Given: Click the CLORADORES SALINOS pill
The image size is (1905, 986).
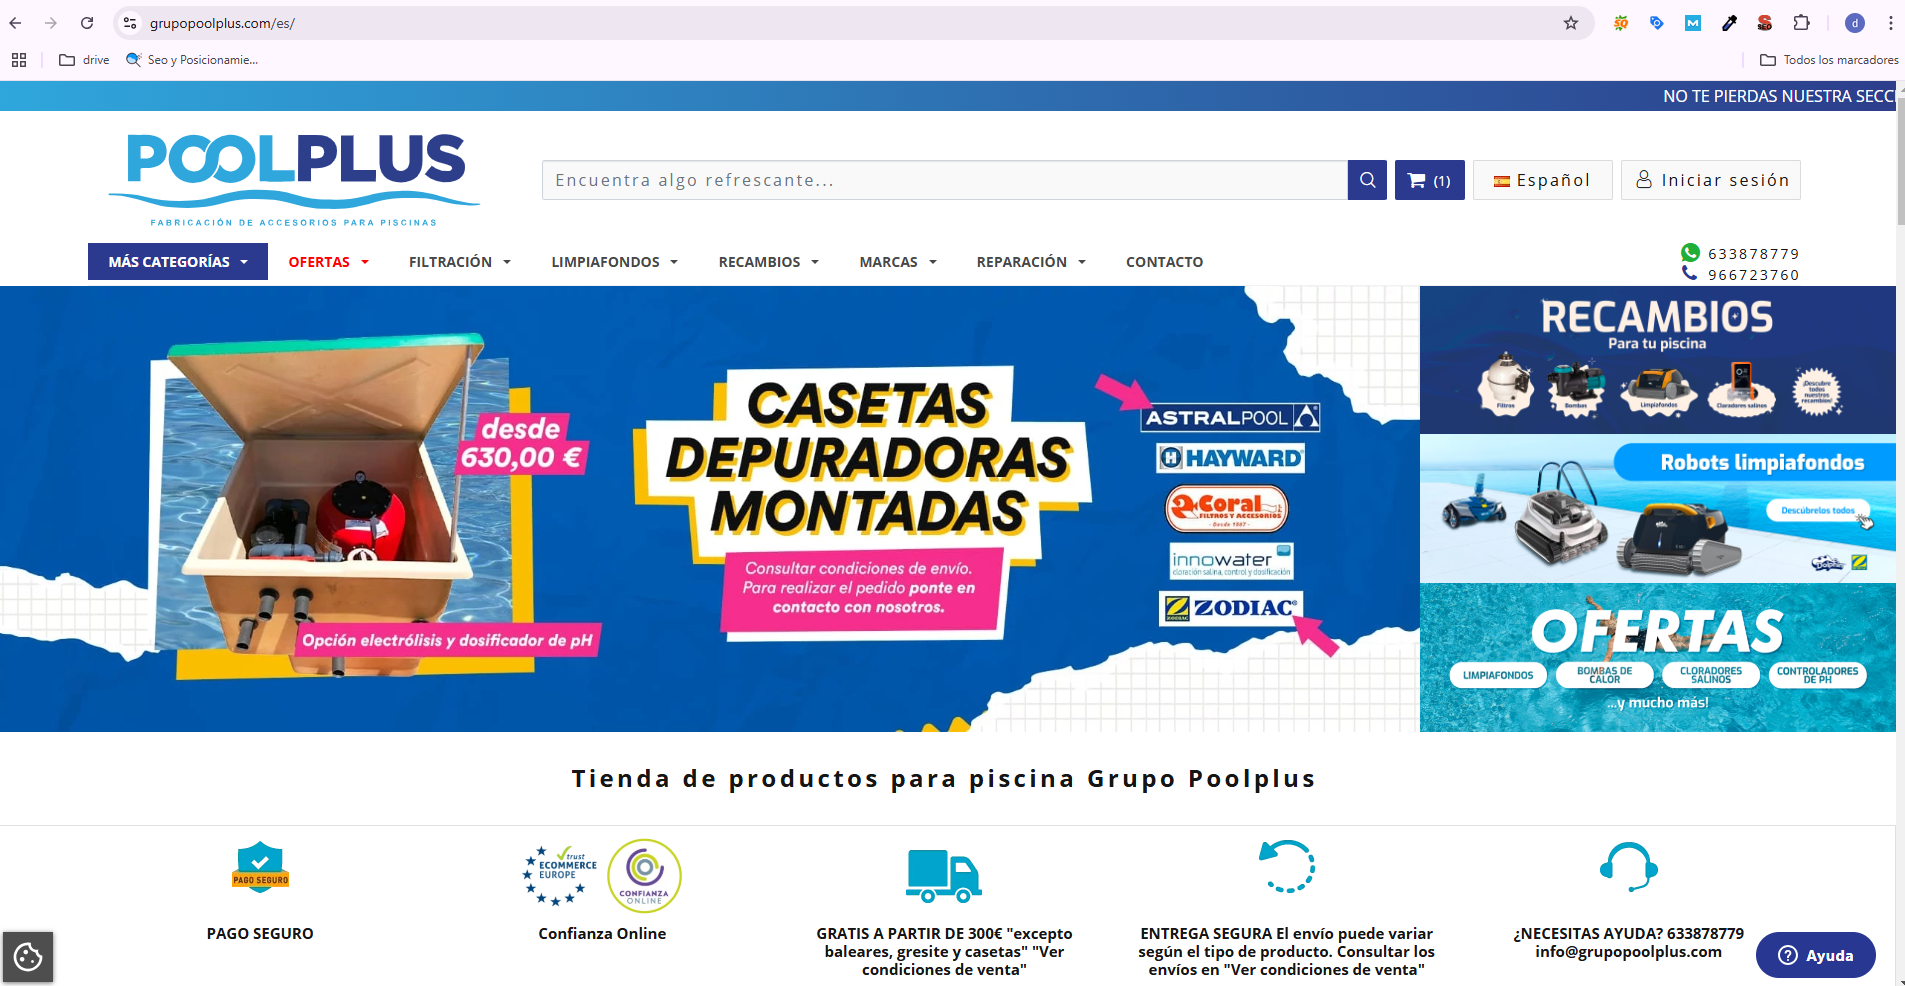Looking at the screenshot, I should pyautogui.click(x=1711, y=675).
